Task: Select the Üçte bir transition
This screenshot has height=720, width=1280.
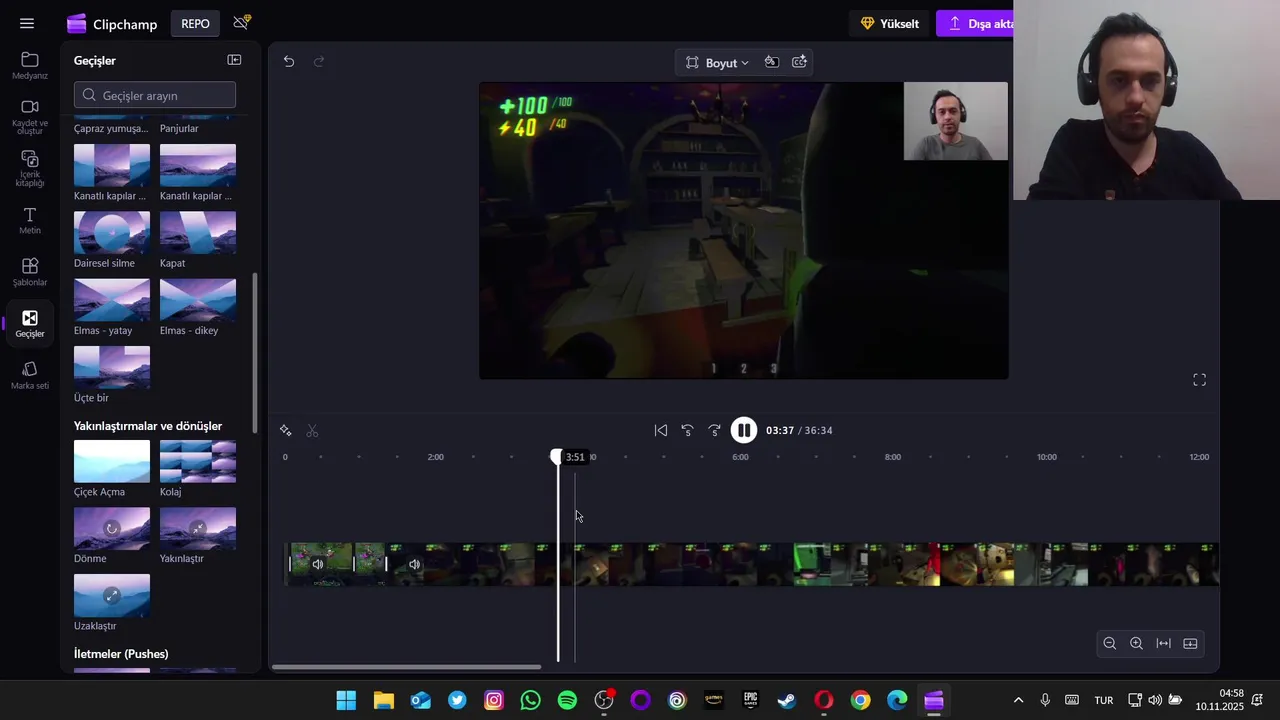Action: click(x=112, y=367)
